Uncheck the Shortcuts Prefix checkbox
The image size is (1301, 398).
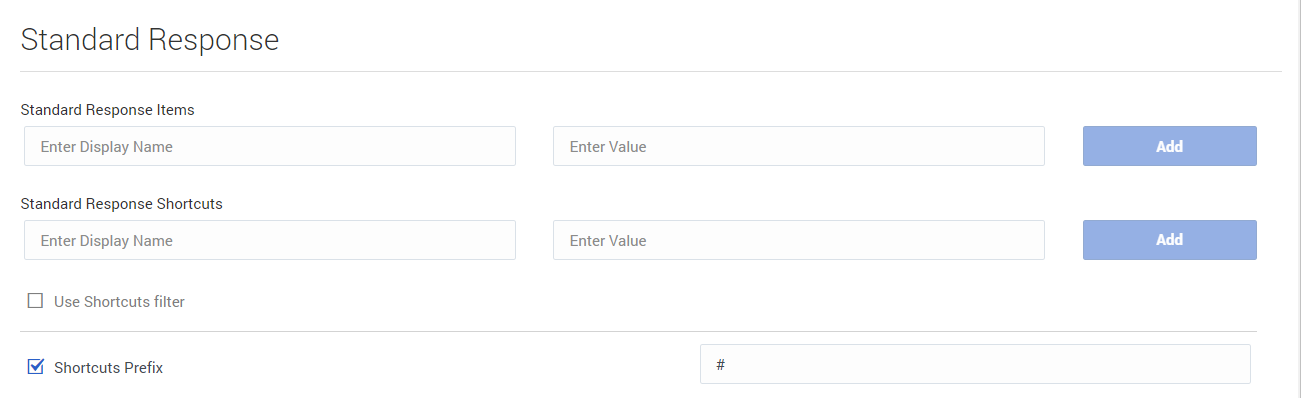click(36, 367)
